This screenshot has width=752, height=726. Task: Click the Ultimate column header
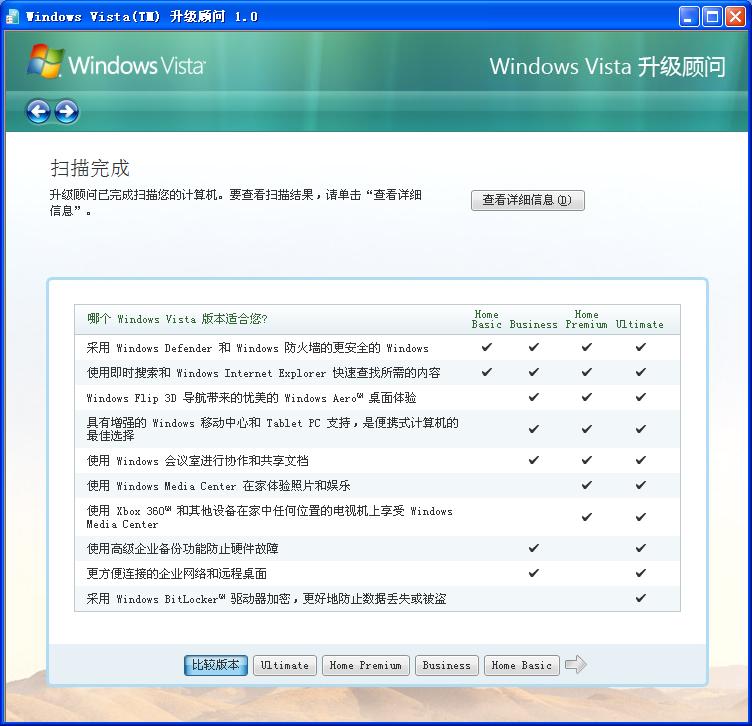click(640, 325)
